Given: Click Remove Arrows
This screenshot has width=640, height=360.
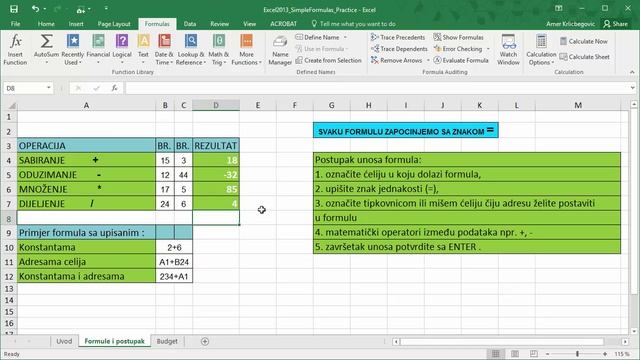Looking at the screenshot, I should tap(396, 60).
